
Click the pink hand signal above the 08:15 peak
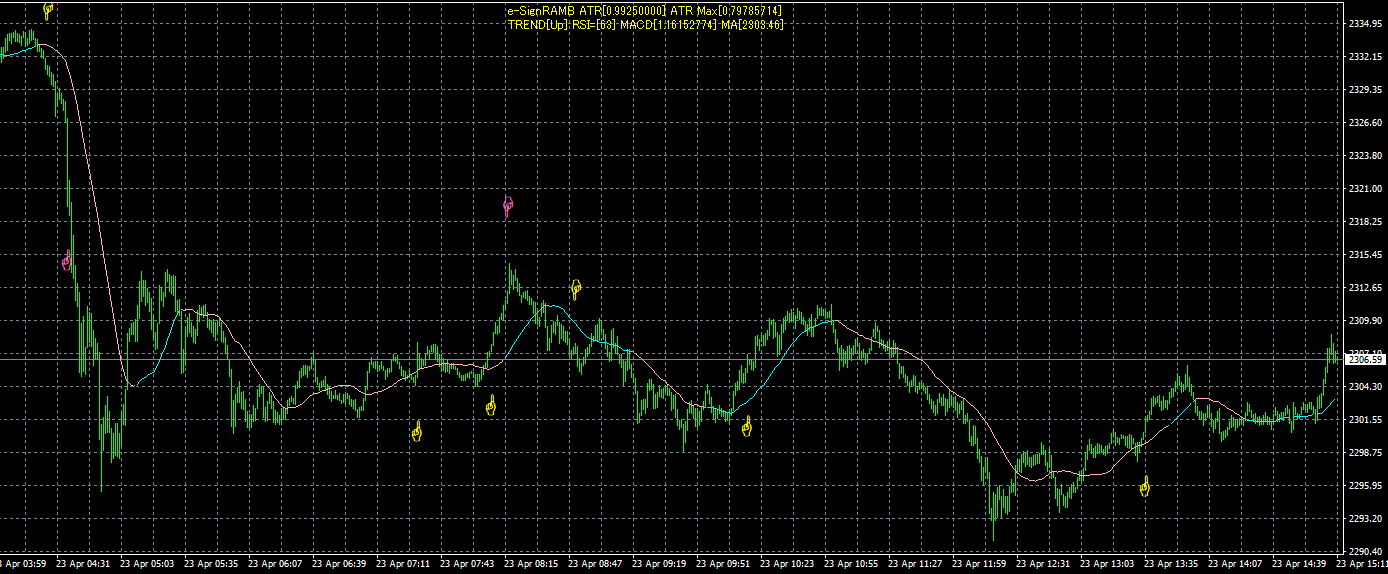coord(508,207)
